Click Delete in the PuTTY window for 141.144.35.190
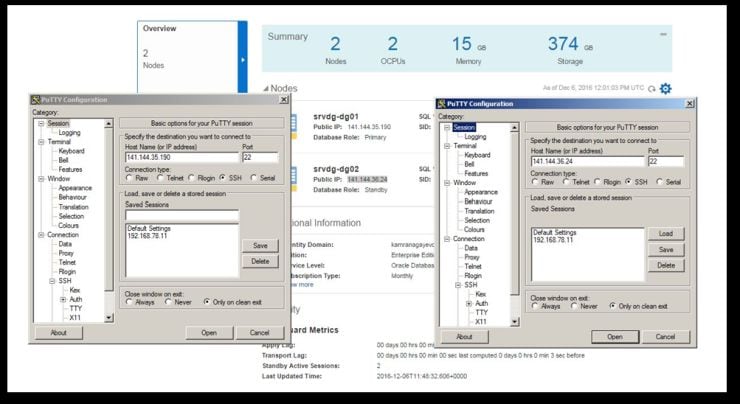Viewport: 740px width, 404px height. click(x=260, y=261)
